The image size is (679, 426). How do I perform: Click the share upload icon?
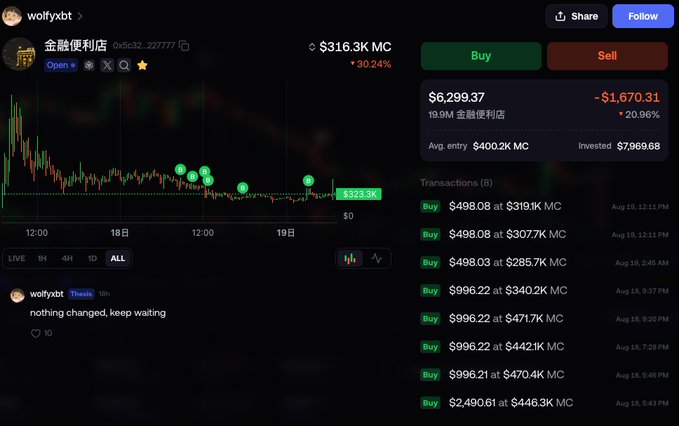click(x=560, y=16)
